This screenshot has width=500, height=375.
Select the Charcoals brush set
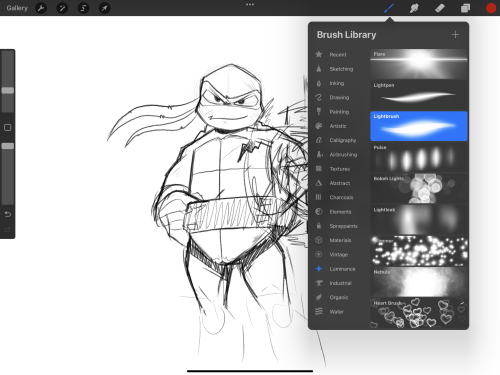click(x=341, y=197)
